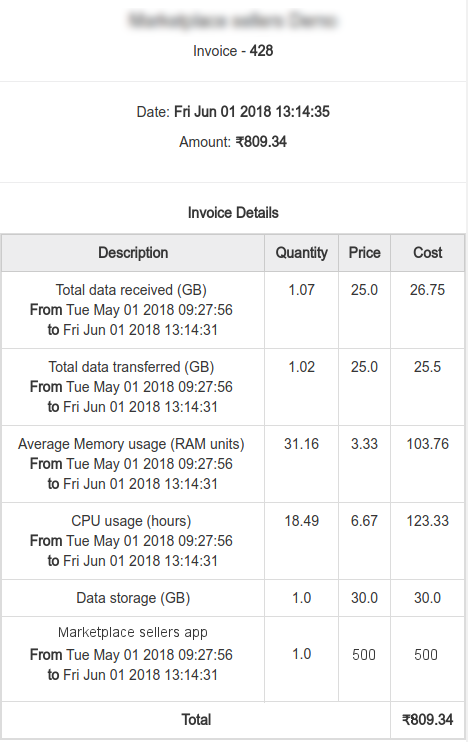
Task: Click the Data storage (GB) row
Action: point(233,598)
